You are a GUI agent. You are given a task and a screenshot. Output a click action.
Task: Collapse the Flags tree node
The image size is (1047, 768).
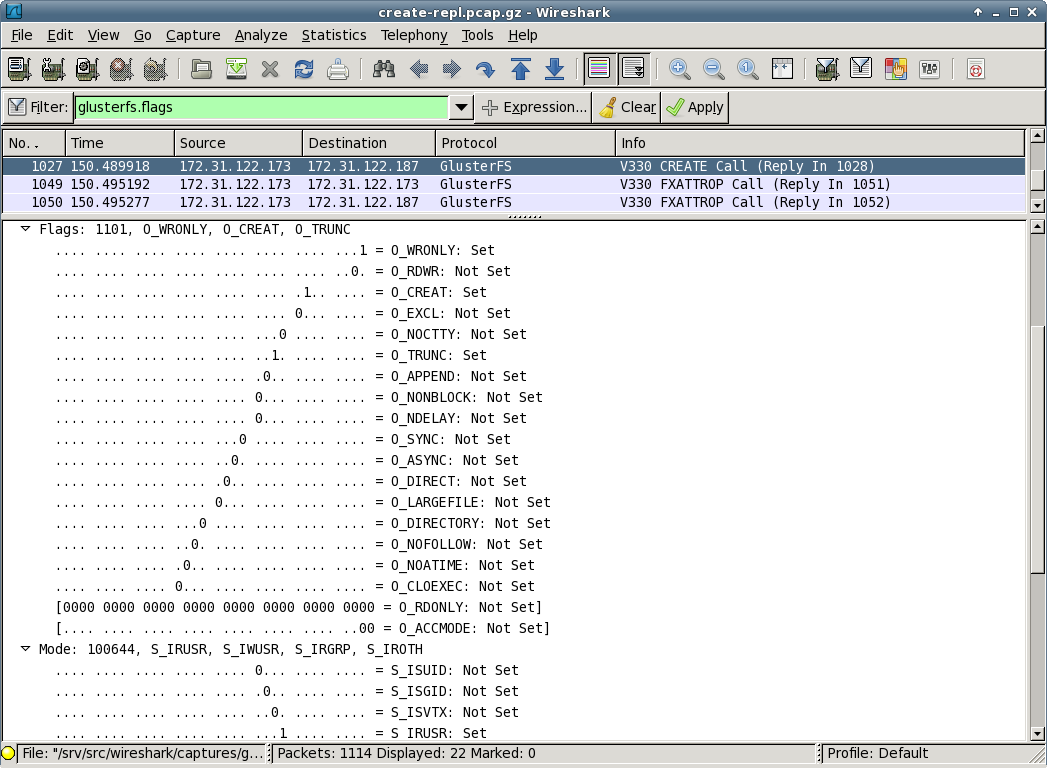(x=25, y=229)
